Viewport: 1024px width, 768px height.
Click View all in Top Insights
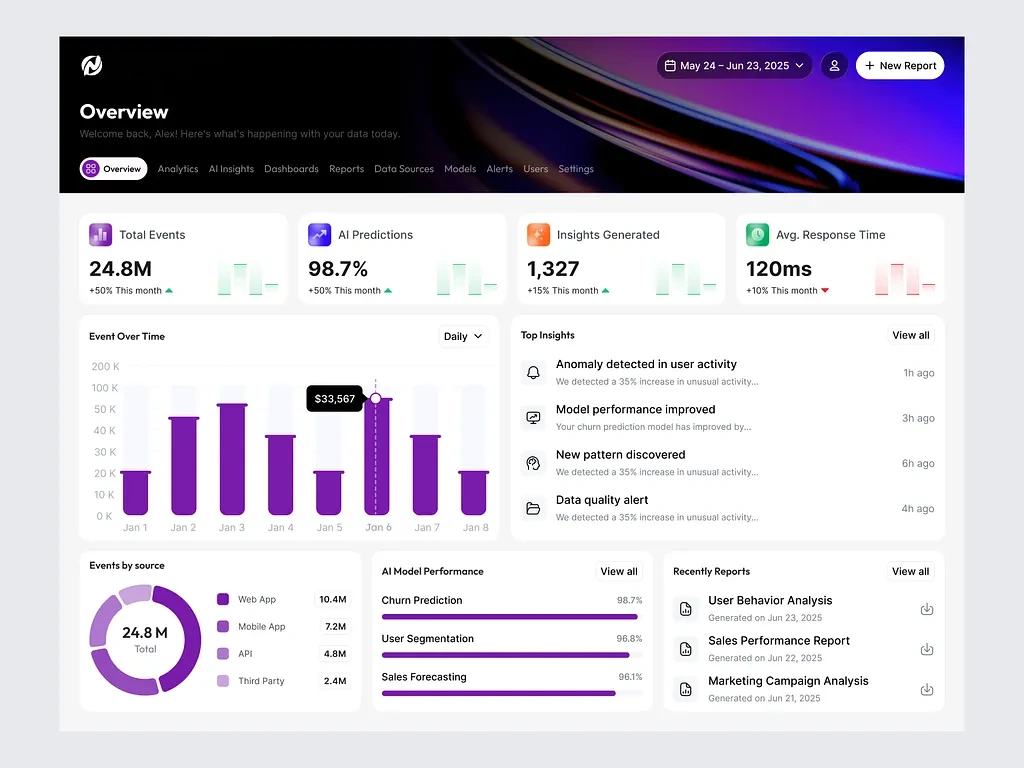click(910, 335)
